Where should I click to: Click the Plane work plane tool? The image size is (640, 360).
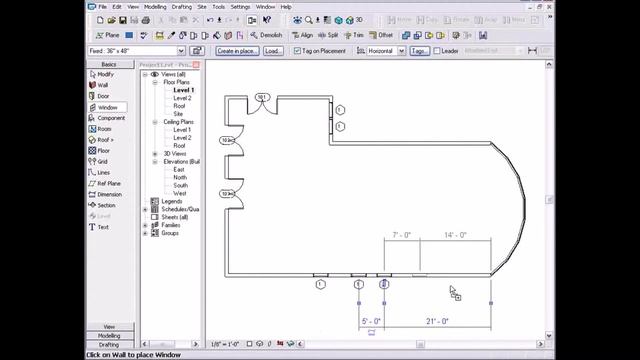pos(108,36)
